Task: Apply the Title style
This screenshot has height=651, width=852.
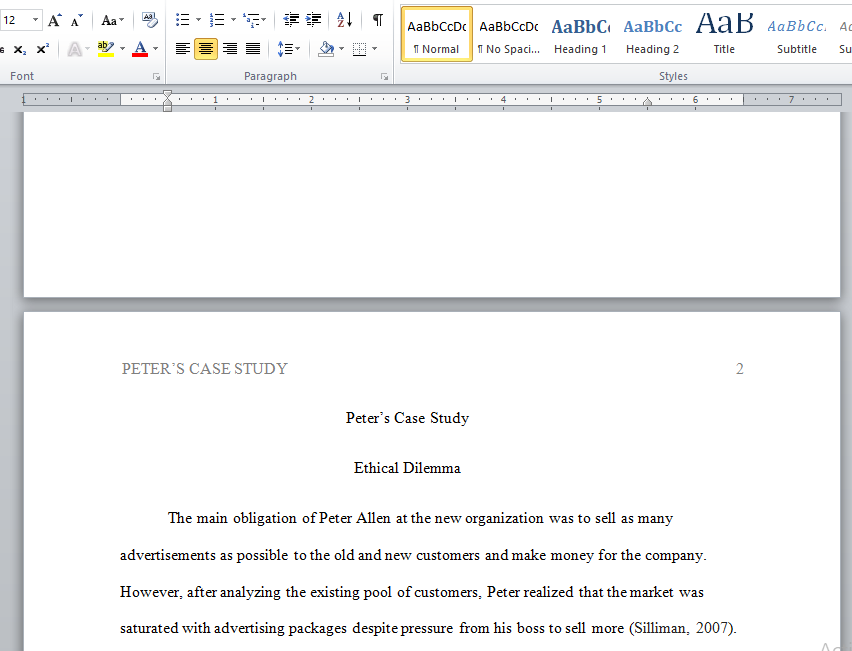Action: 724,34
